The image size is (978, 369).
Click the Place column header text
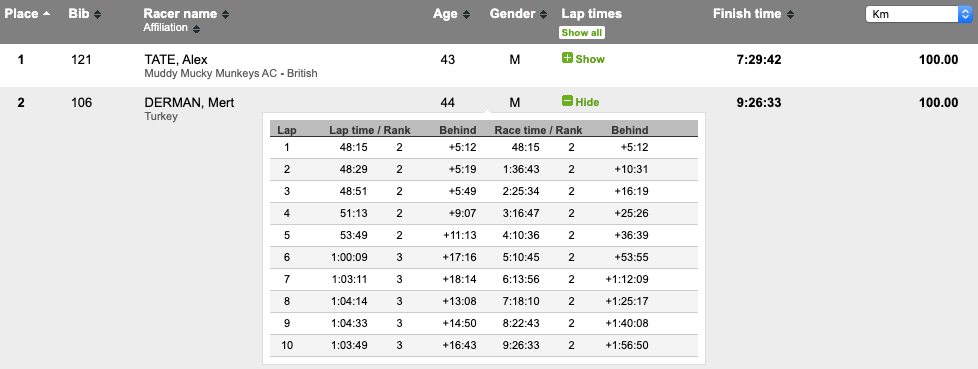22,14
